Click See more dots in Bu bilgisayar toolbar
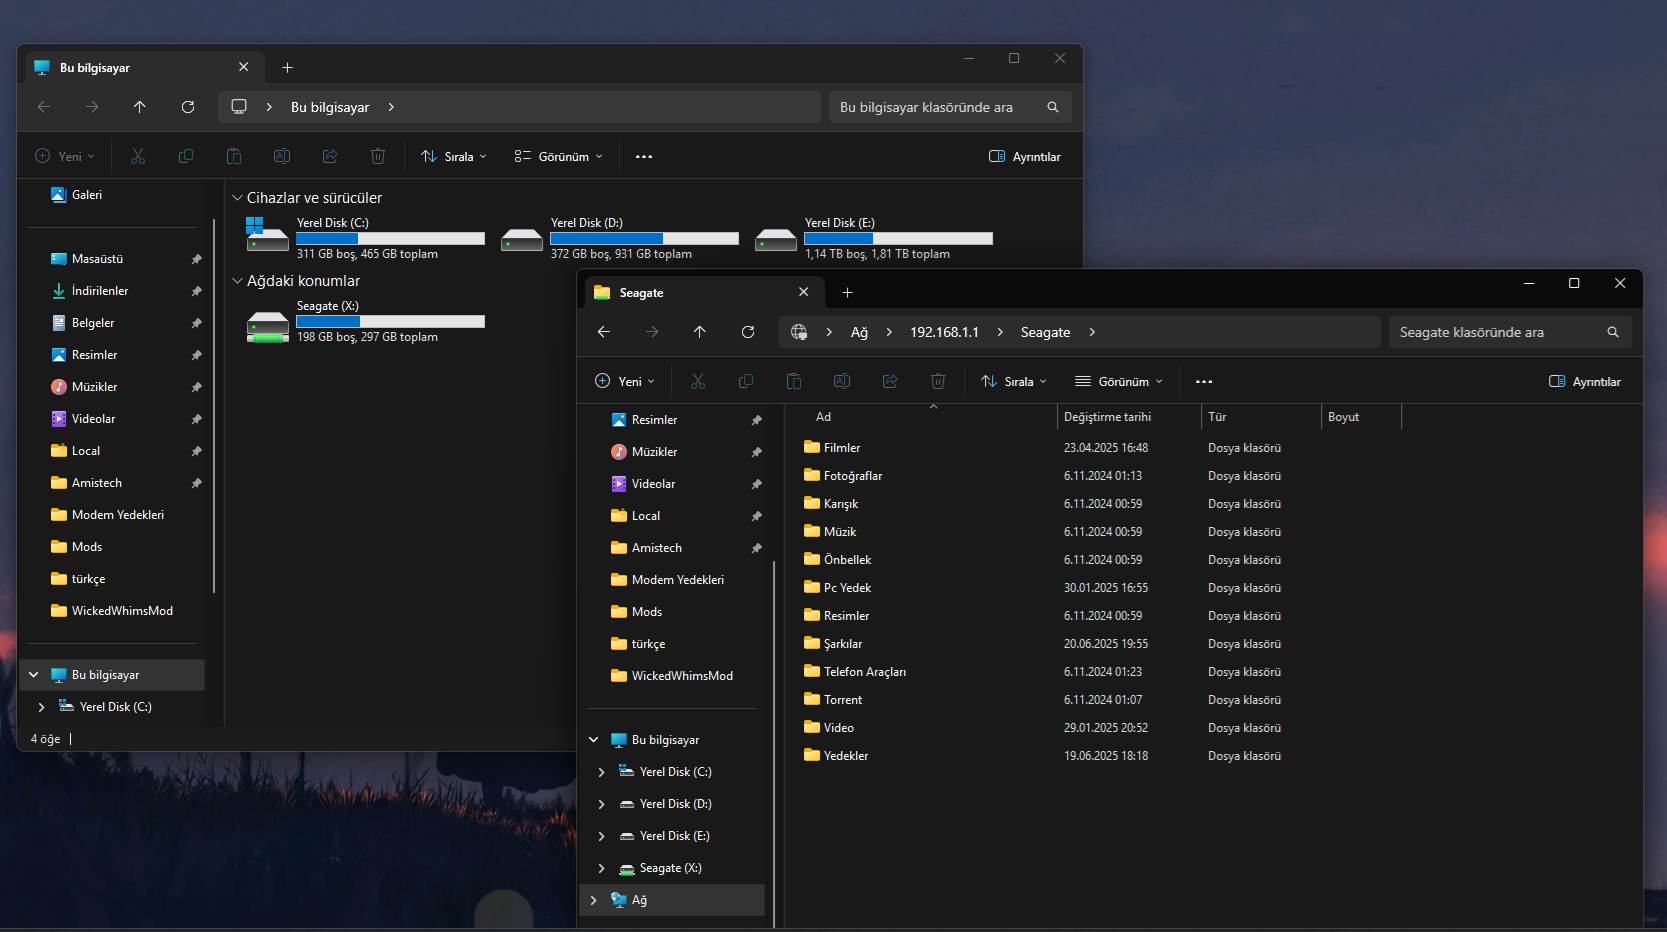This screenshot has height=932, width=1667. point(644,156)
